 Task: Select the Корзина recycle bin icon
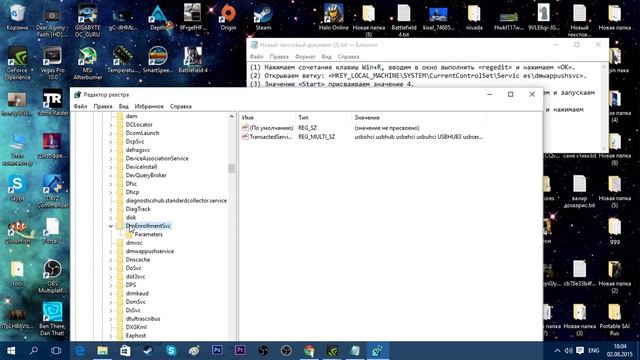coord(17,18)
